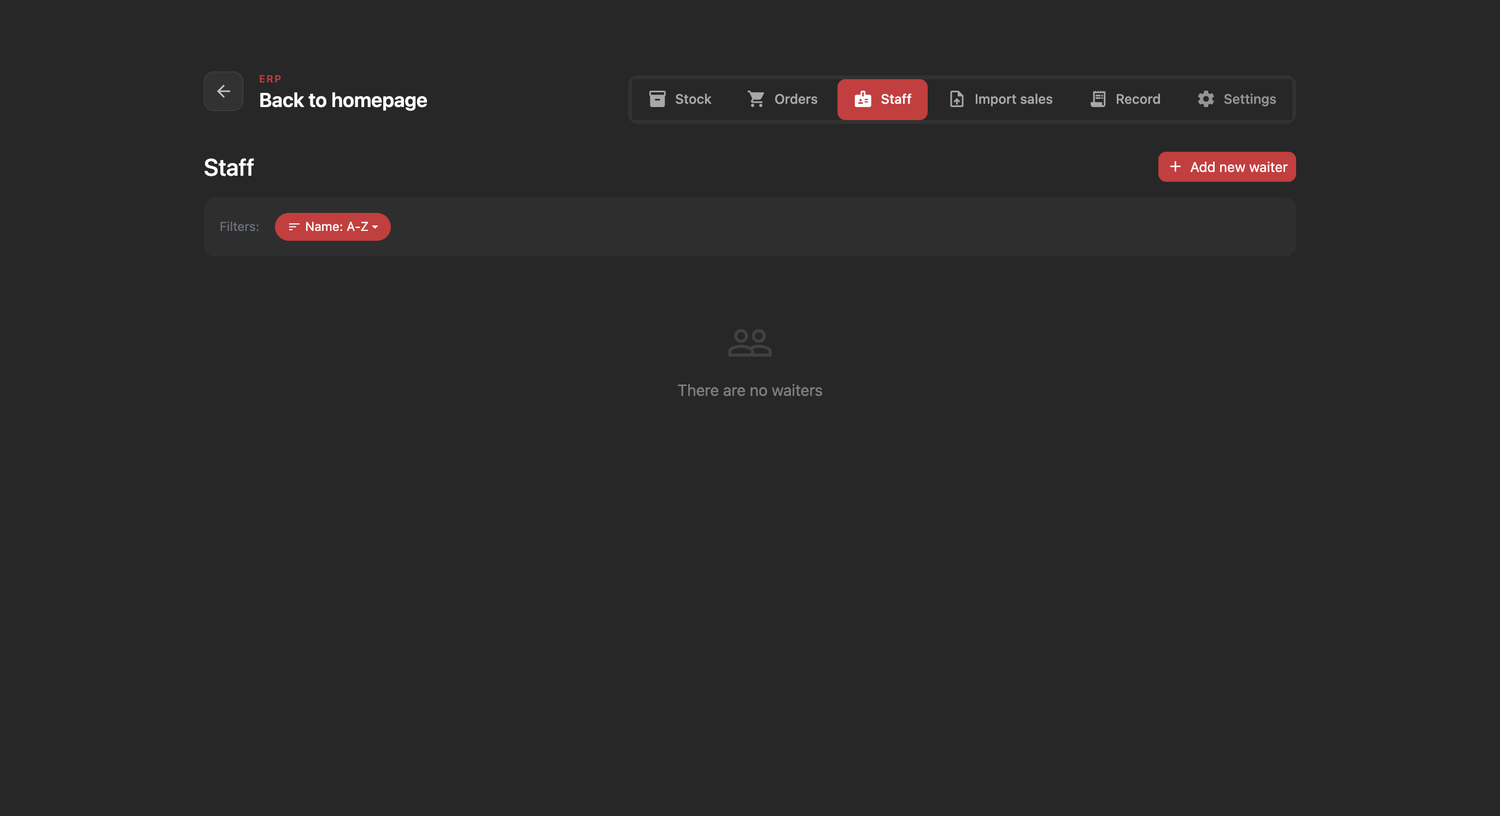Click the Add new waiter button
Viewport: 1500px width, 816px height.
click(x=1227, y=167)
